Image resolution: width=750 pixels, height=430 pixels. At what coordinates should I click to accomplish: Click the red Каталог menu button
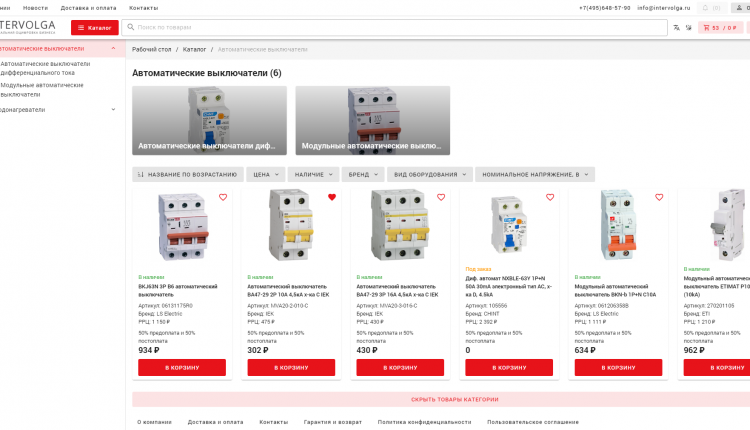tap(93, 28)
